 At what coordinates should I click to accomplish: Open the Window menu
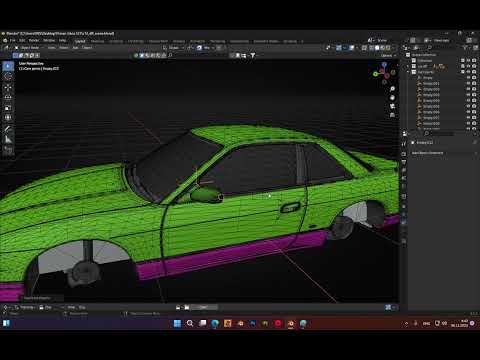click(x=49, y=40)
